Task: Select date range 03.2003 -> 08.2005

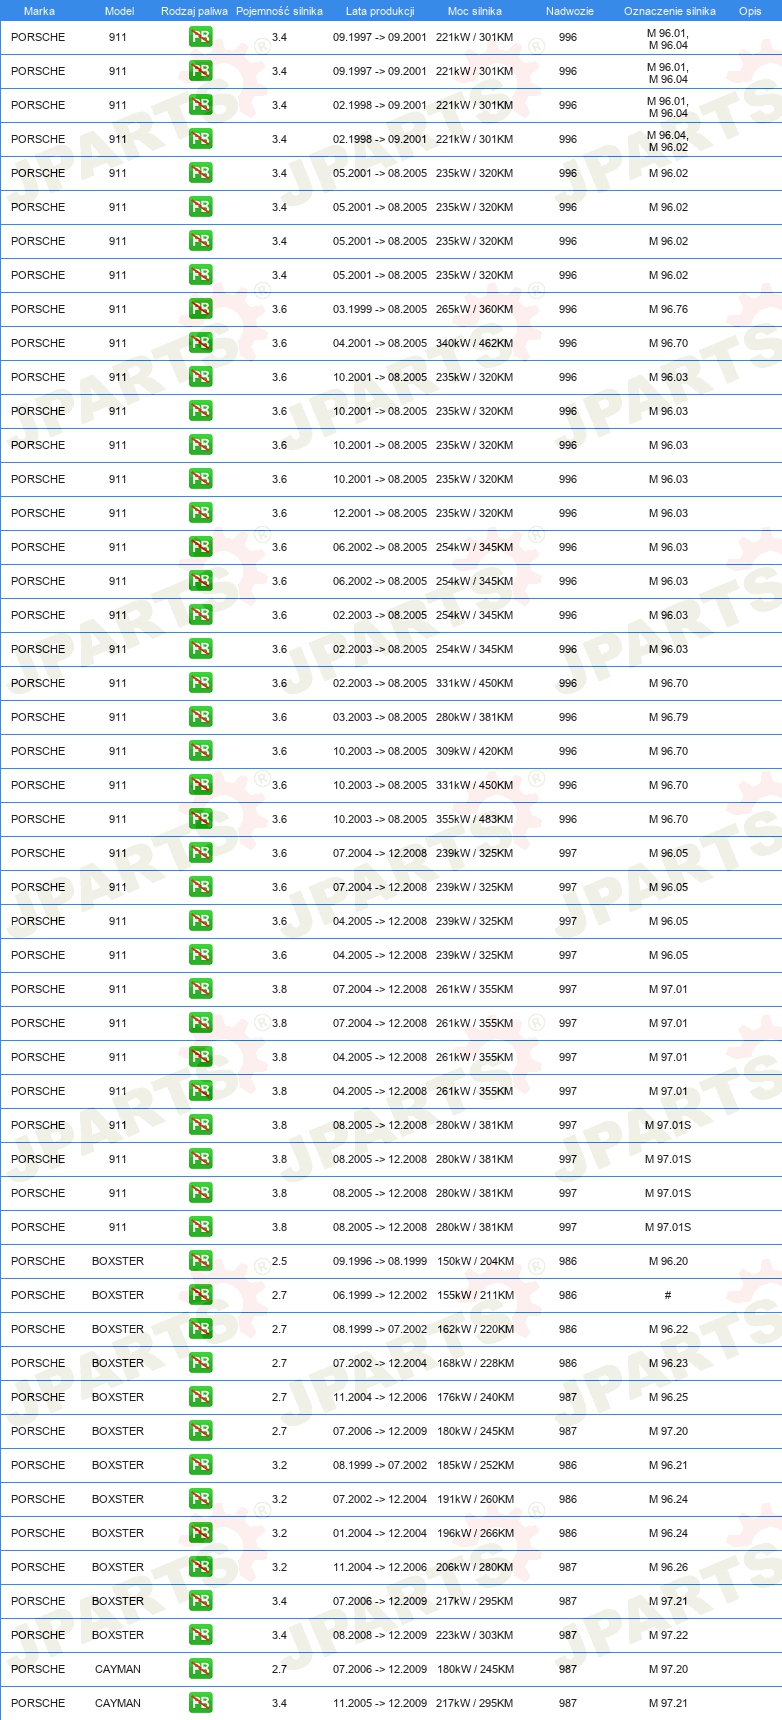Action: point(380,717)
